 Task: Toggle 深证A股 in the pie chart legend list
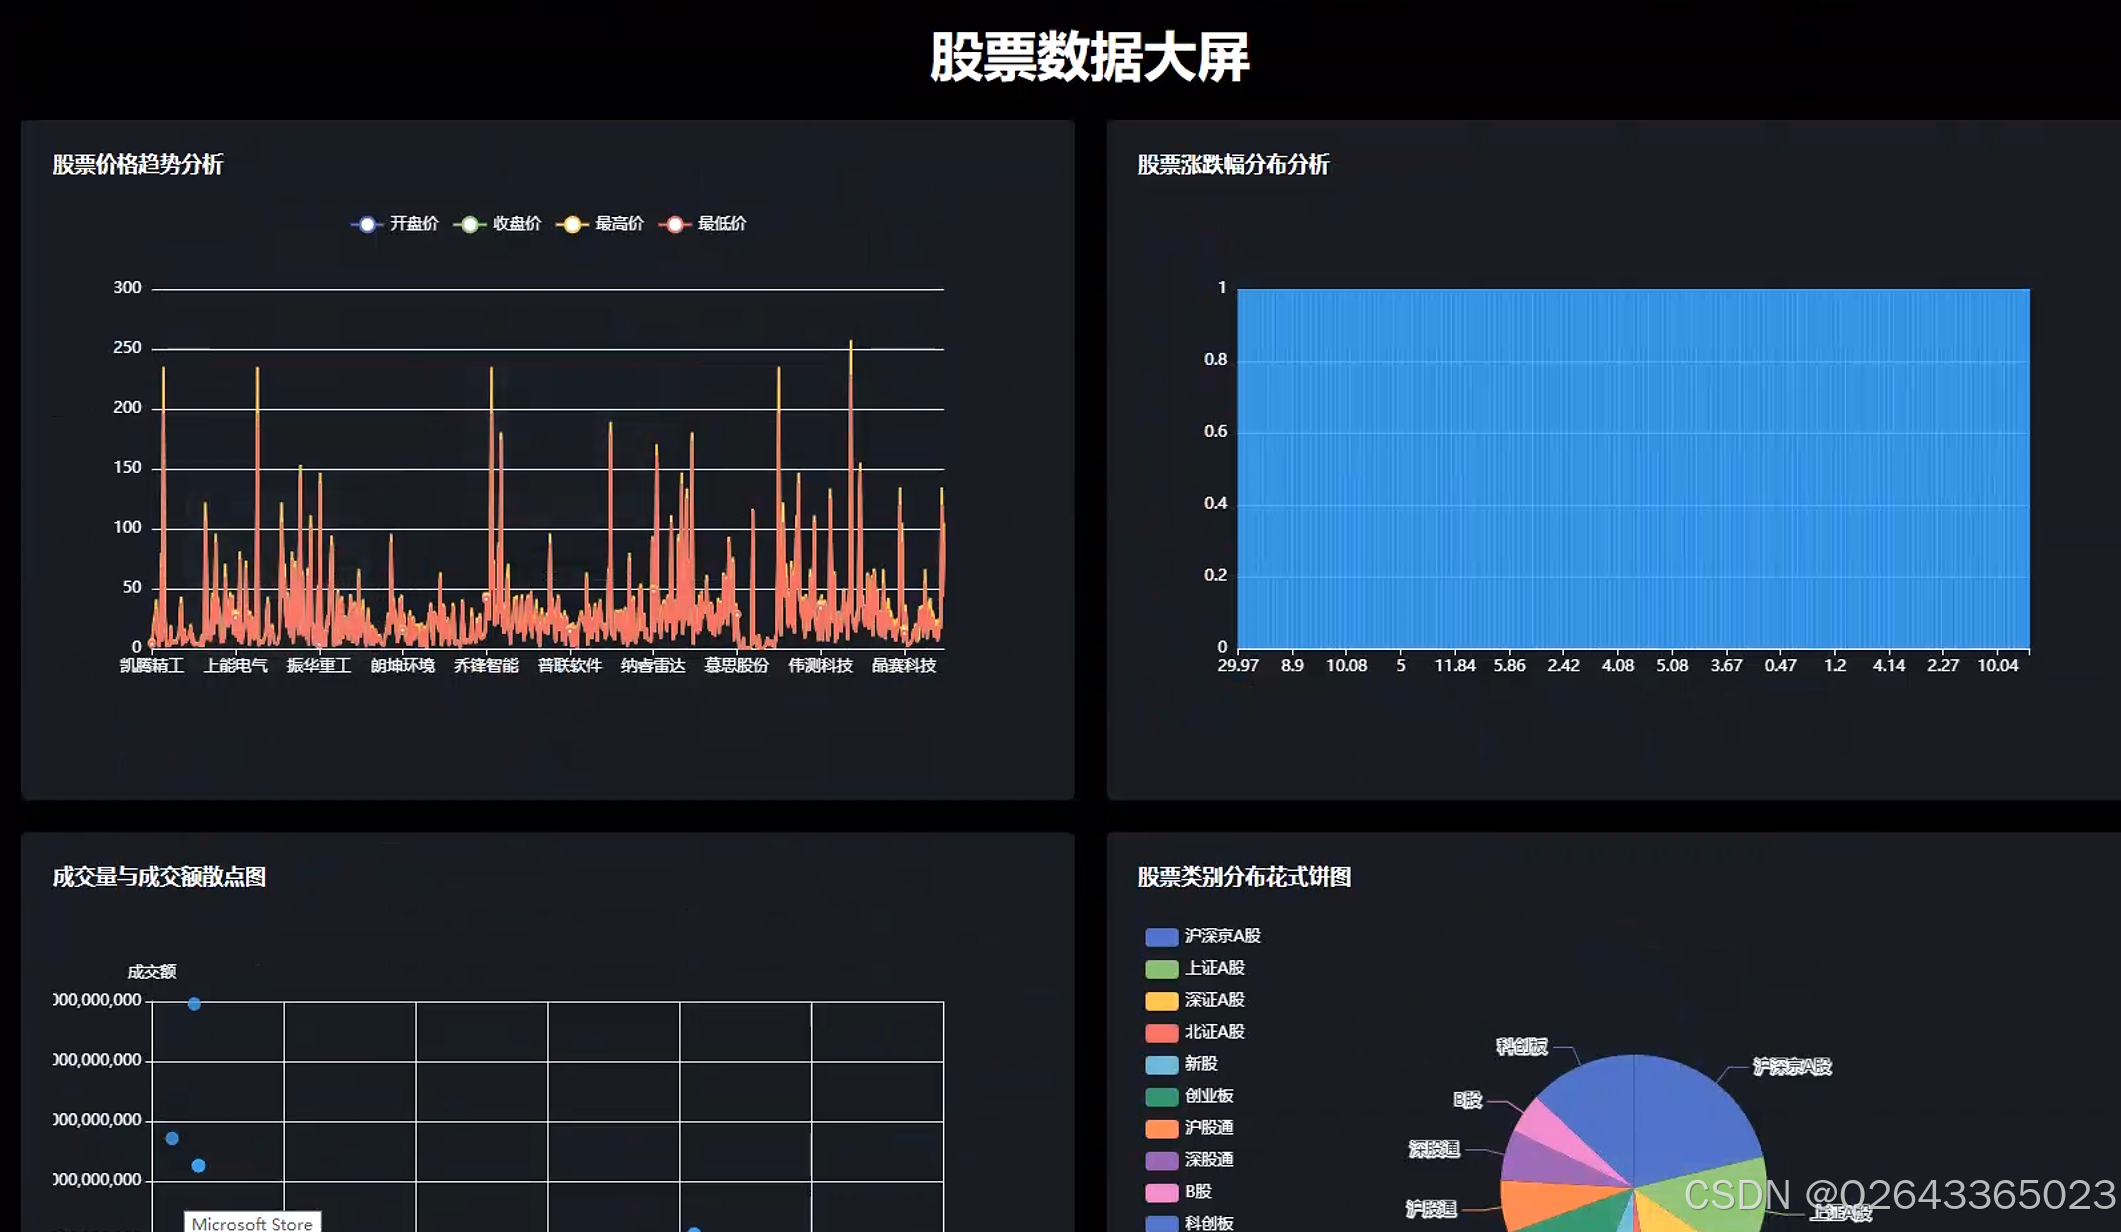[1195, 1001]
